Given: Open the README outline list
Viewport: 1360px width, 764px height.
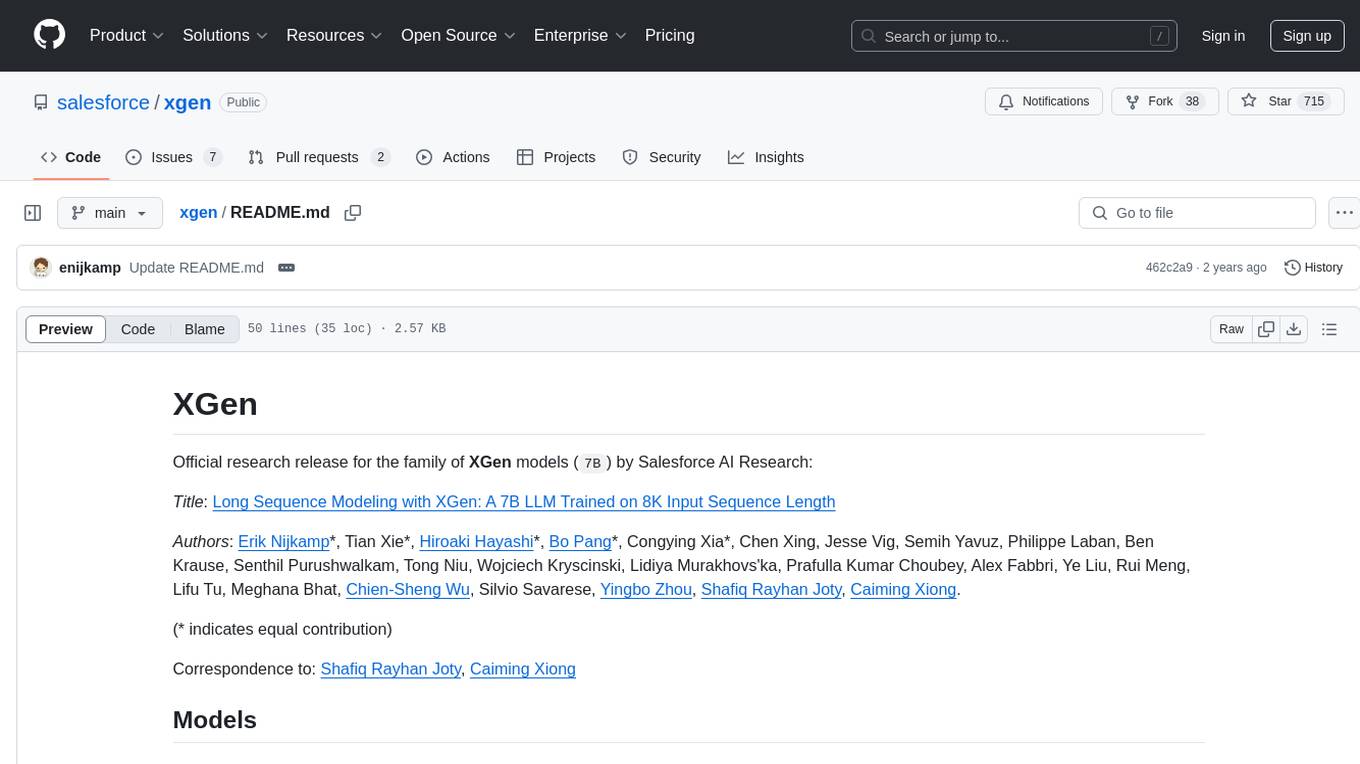Looking at the screenshot, I should click(1329, 329).
